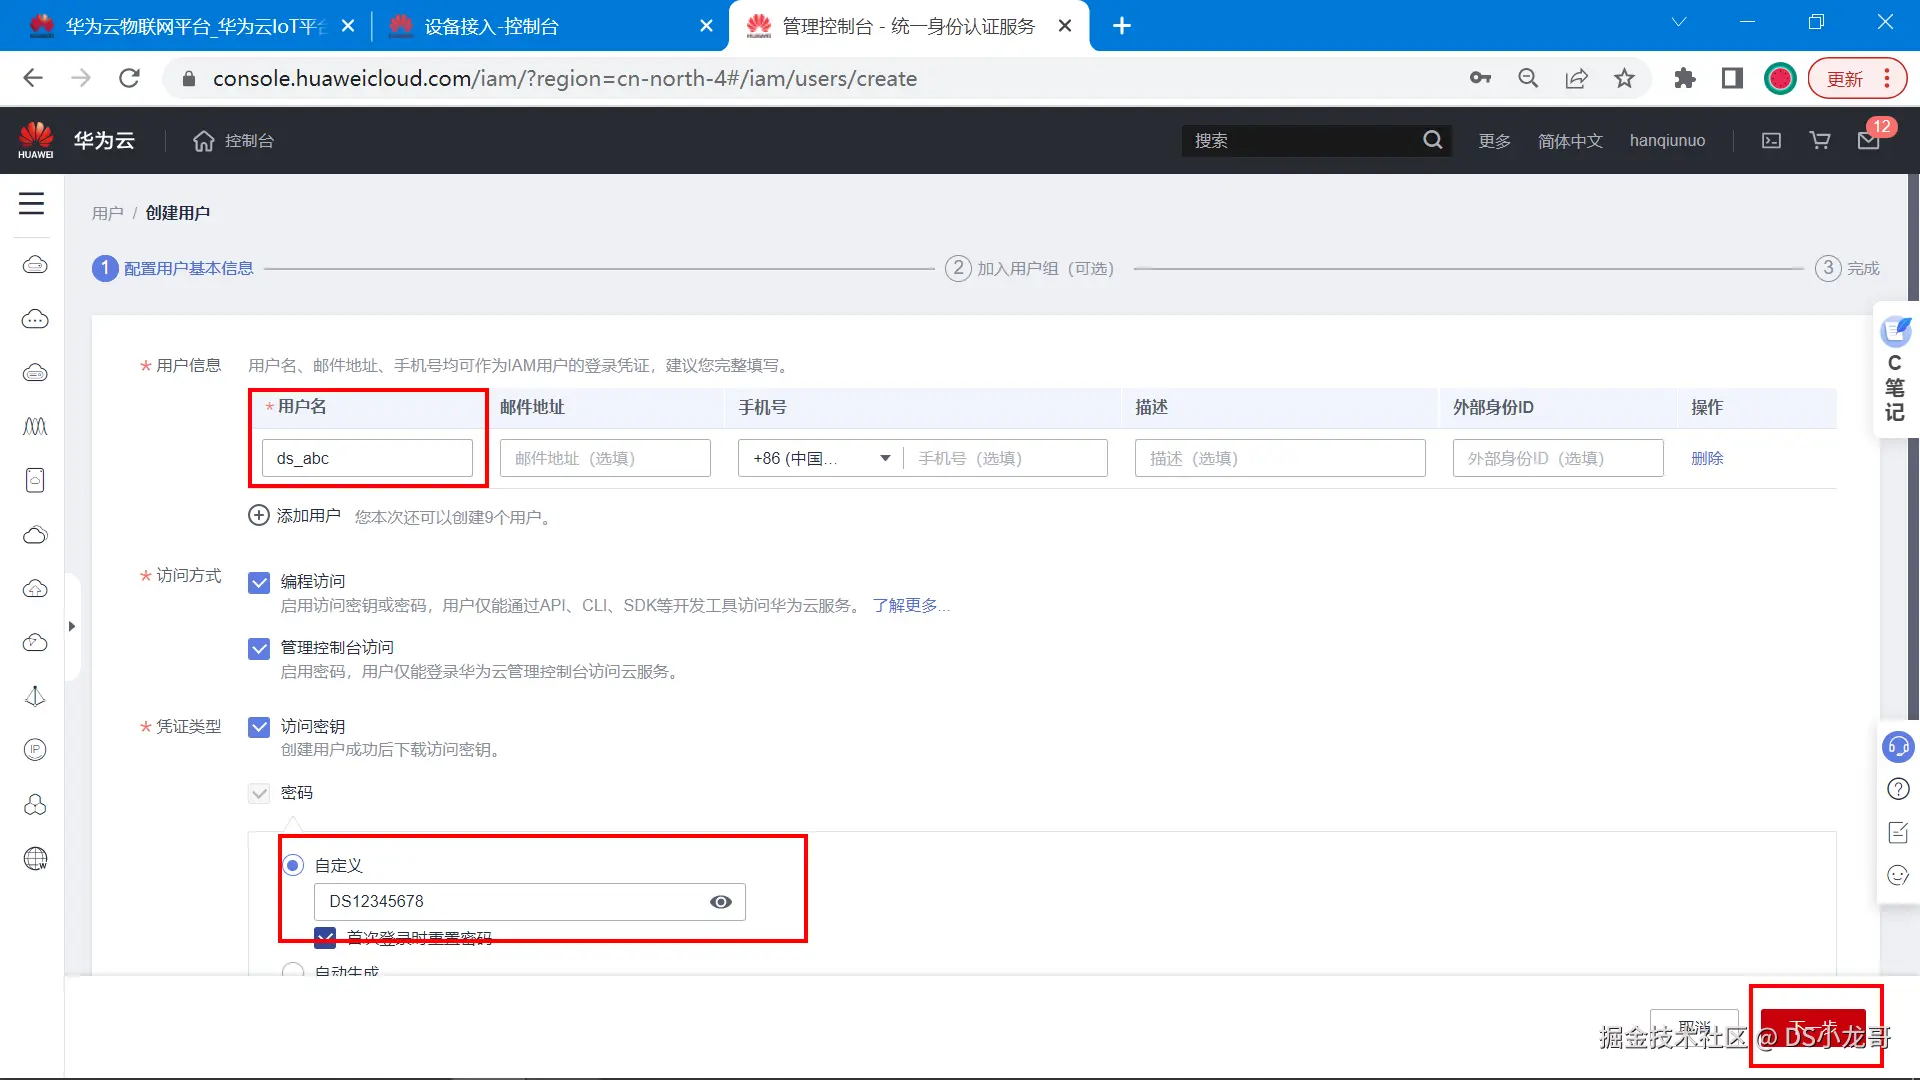The height and width of the screenshot is (1080, 1920).
Task: Click the password key icon in address bar
Action: pyautogui.click(x=1480, y=78)
